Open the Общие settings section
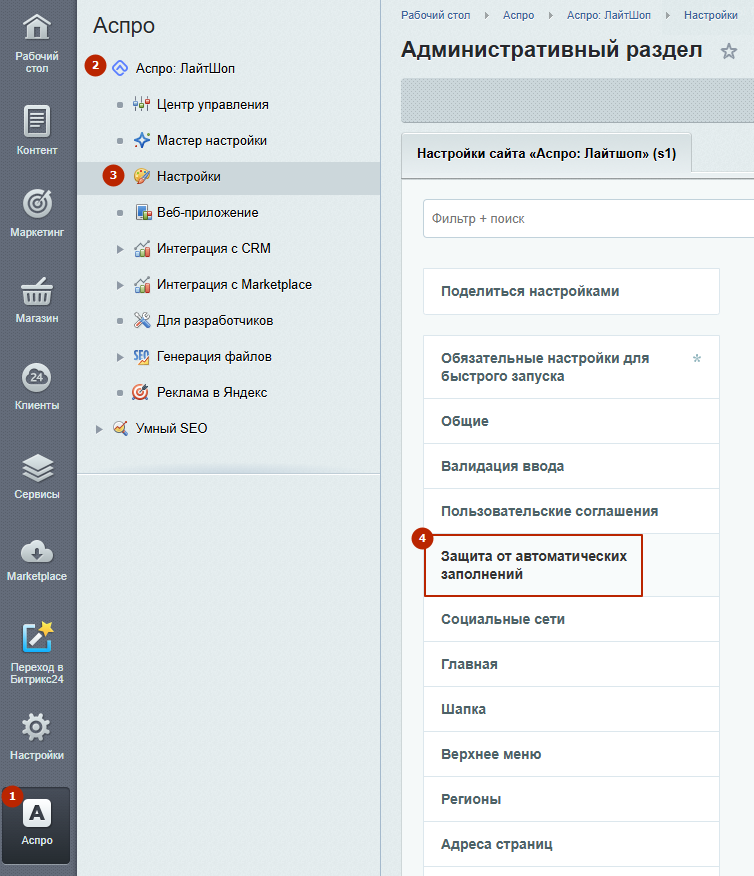Viewport: 754px width, 876px height. click(x=571, y=421)
